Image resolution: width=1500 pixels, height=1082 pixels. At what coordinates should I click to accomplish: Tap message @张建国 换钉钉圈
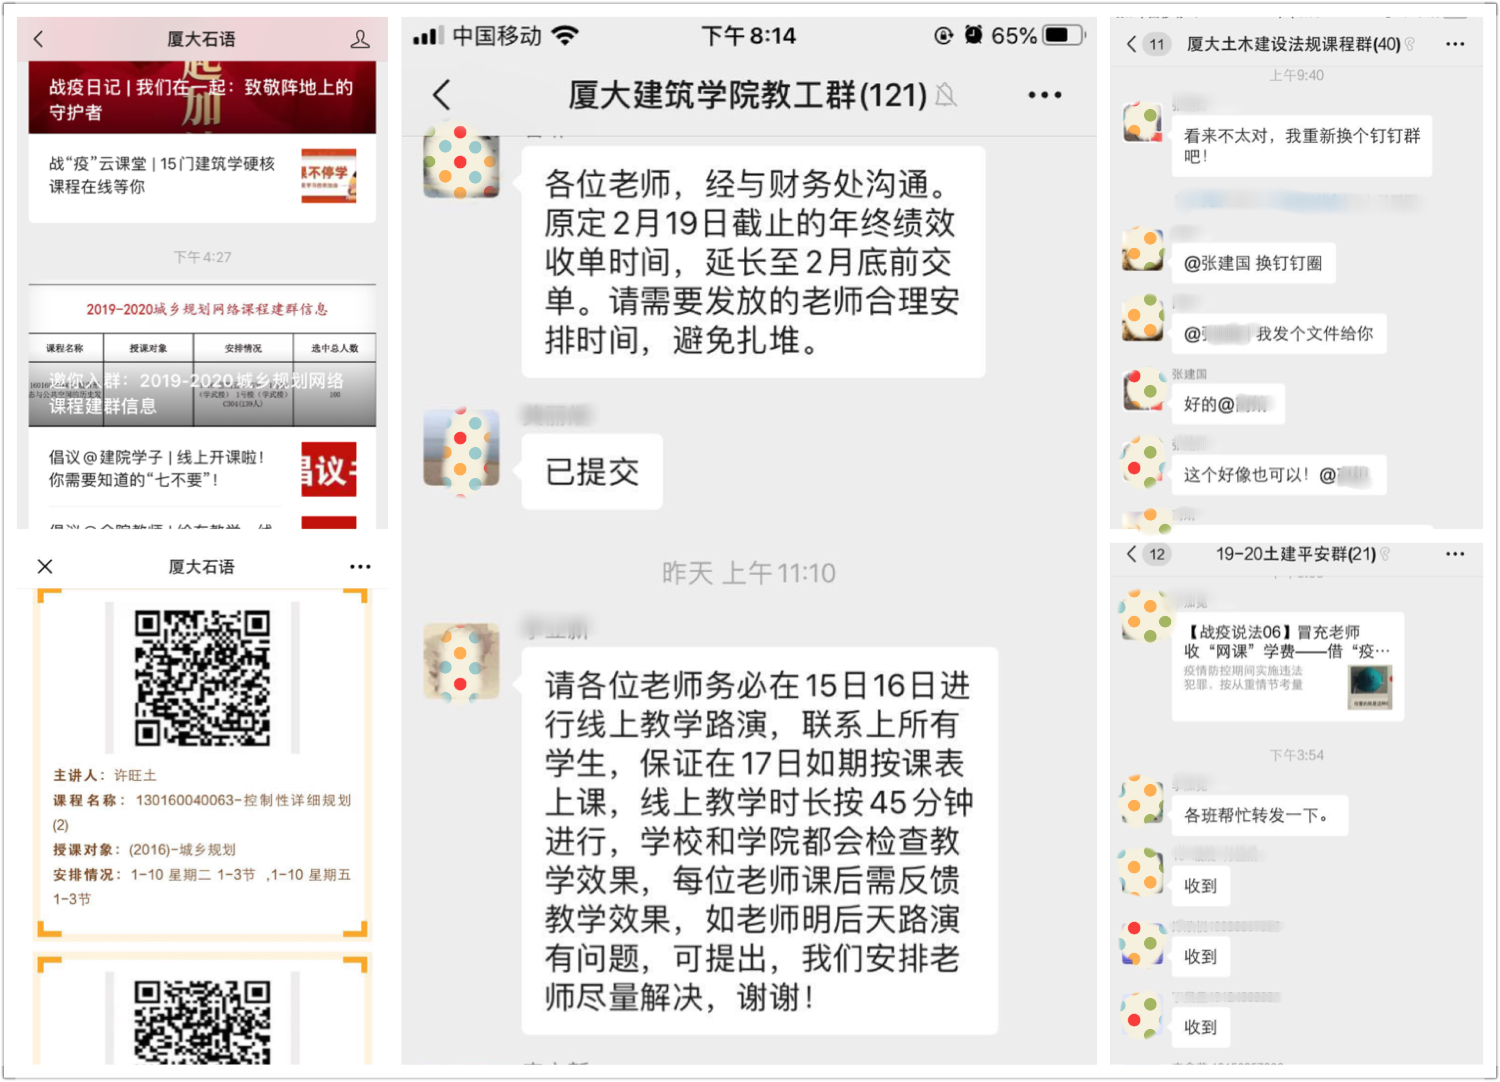point(1253,263)
